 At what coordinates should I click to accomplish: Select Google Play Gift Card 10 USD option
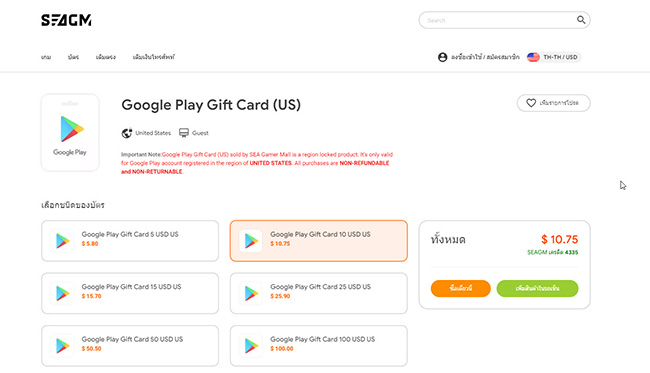coord(319,241)
